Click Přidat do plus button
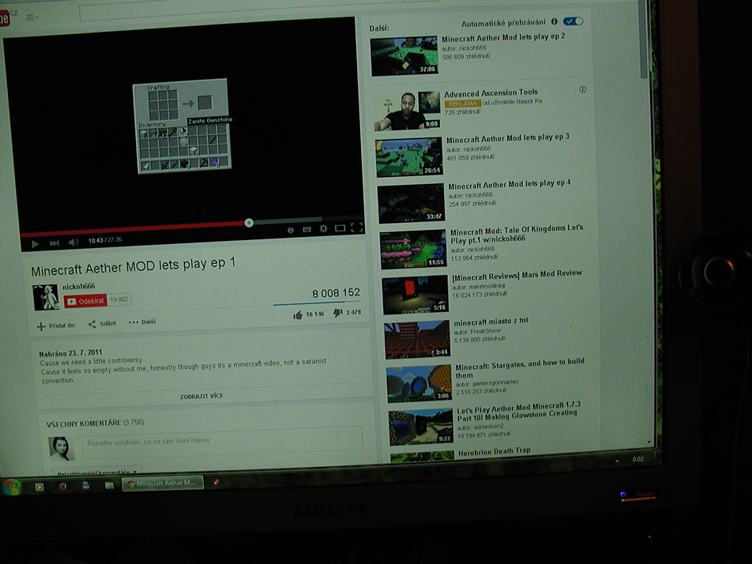Viewport: 752px width, 564px height. pos(56,326)
